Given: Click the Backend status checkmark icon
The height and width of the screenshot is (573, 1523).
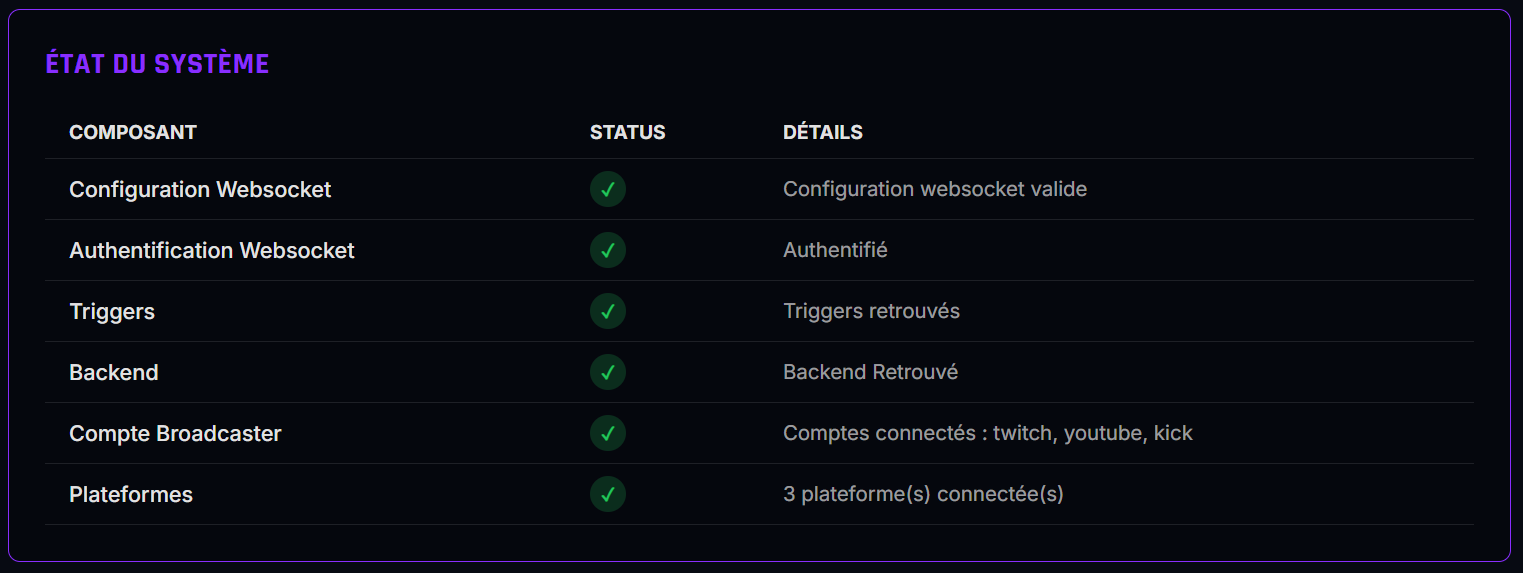Looking at the screenshot, I should point(607,372).
